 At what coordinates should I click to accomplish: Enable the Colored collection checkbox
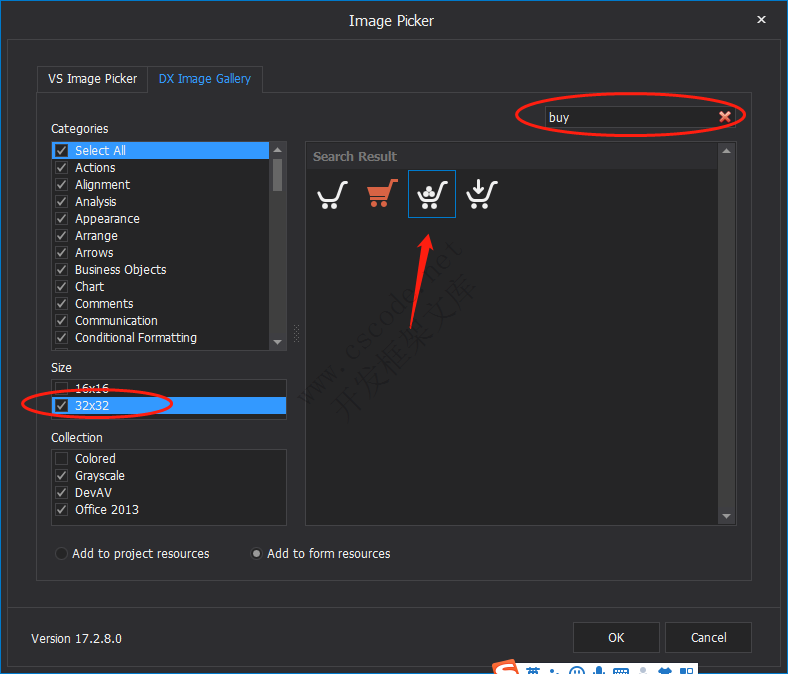pos(62,458)
